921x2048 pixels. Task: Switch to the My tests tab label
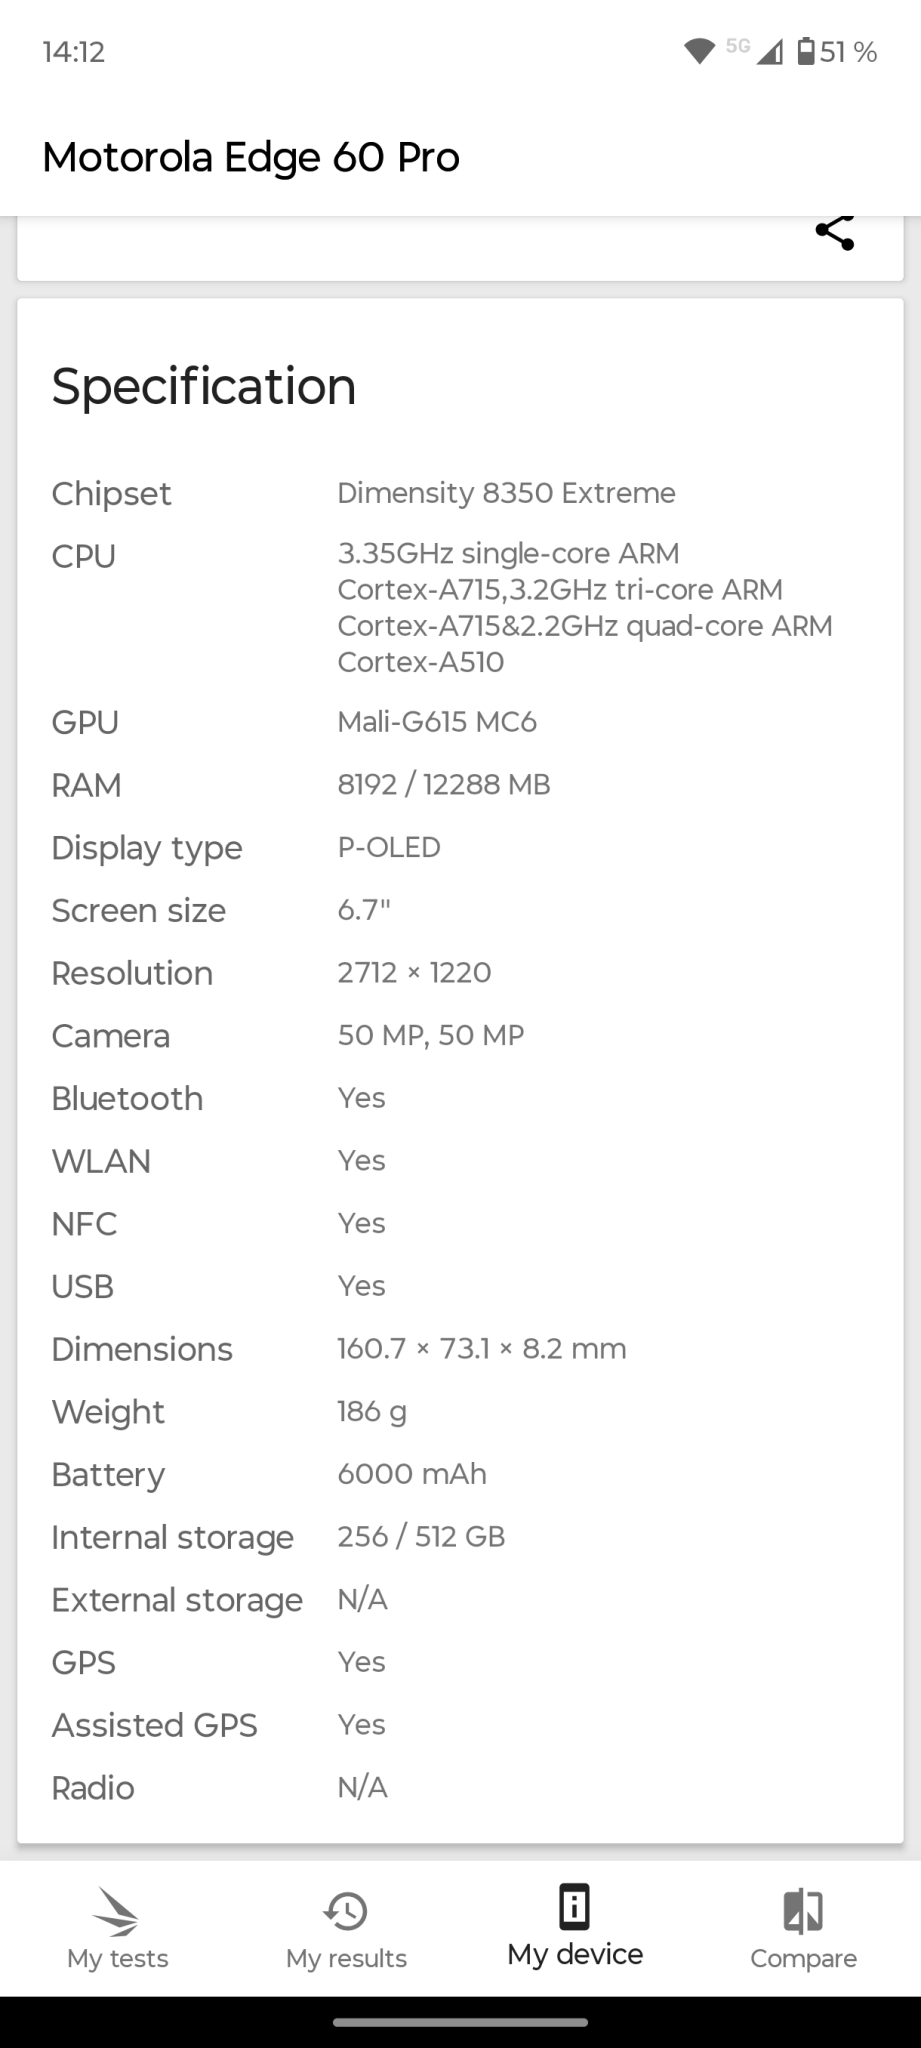click(117, 1958)
